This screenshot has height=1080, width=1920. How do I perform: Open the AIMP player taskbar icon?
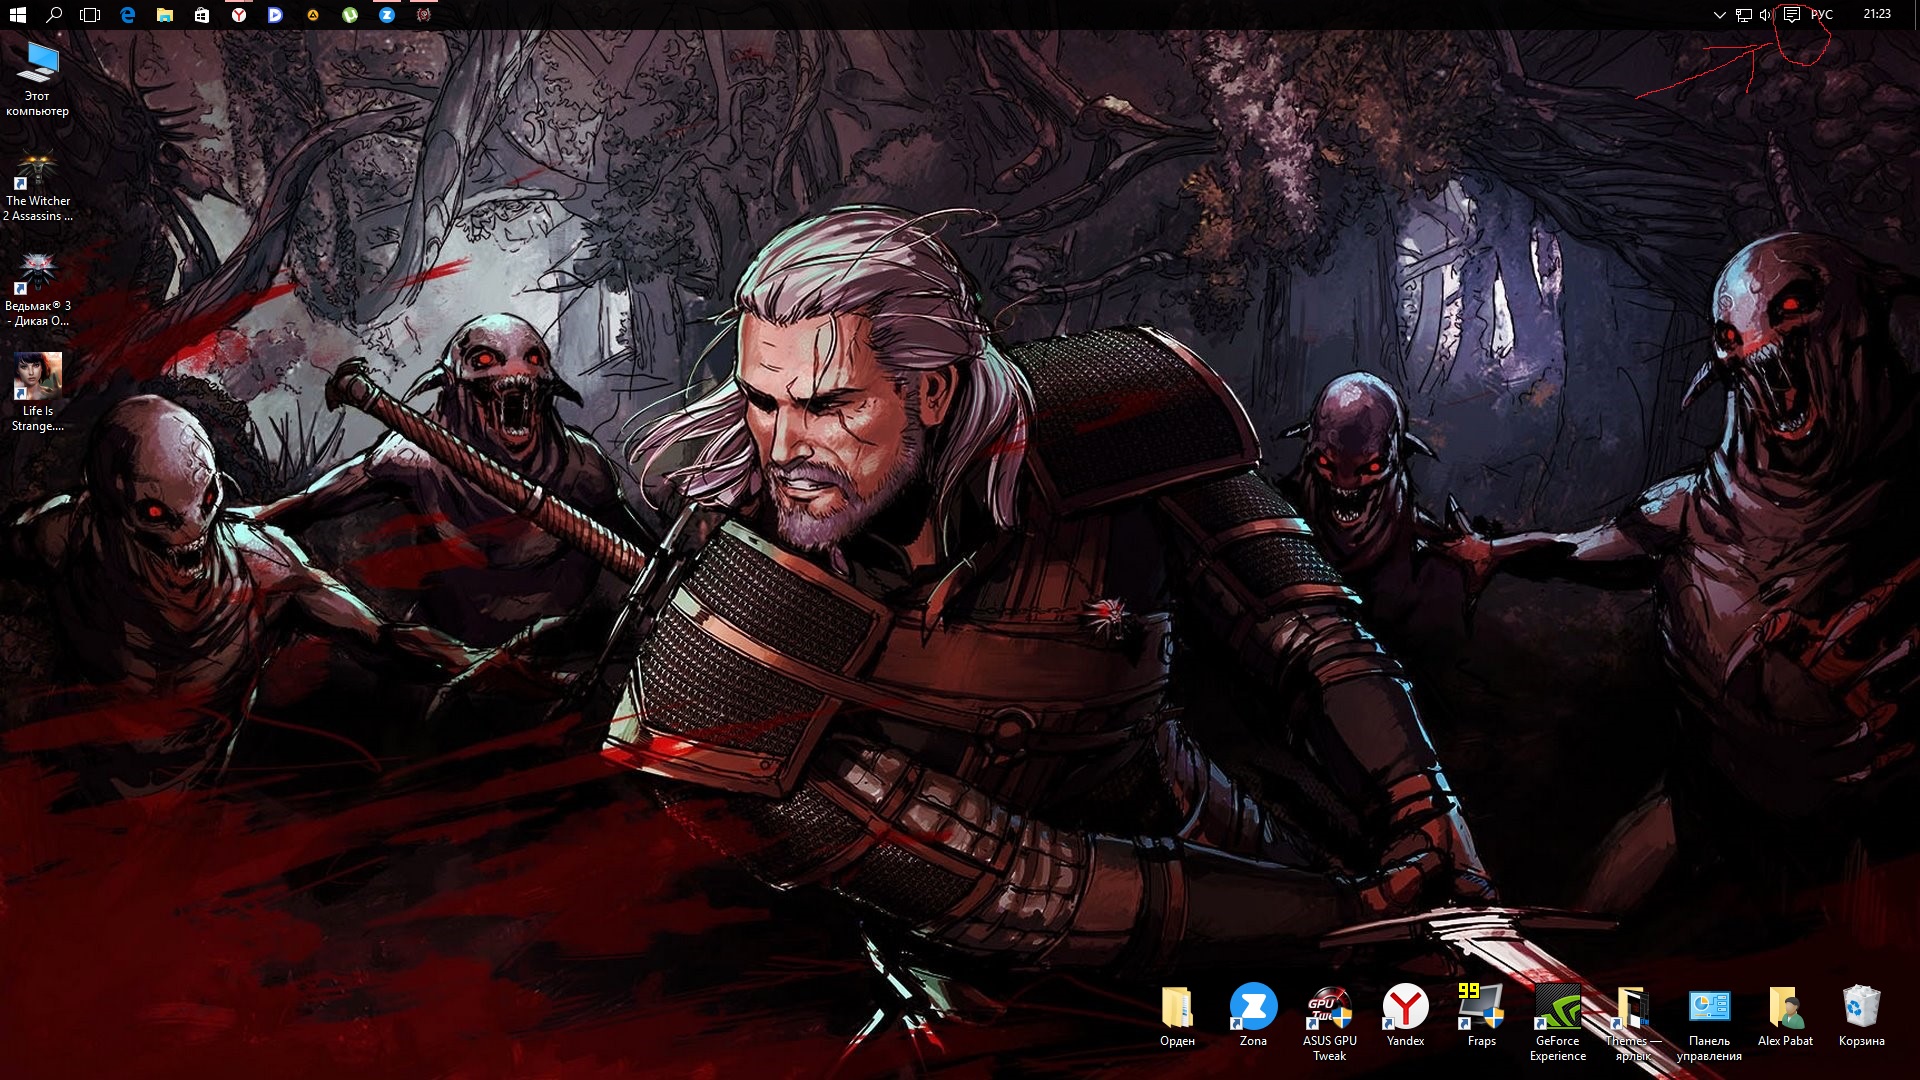click(313, 15)
